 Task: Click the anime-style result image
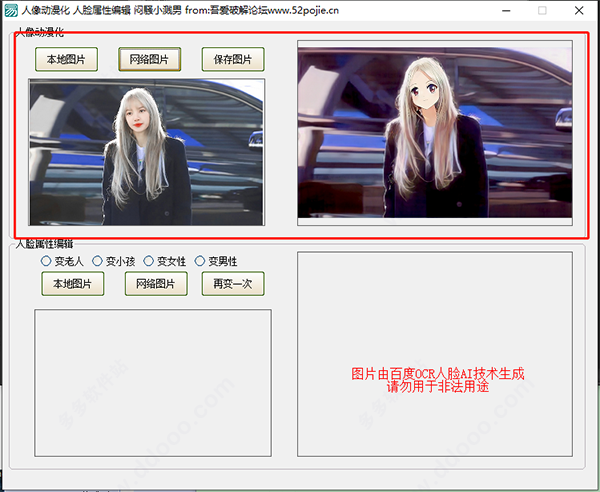(x=435, y=133)
